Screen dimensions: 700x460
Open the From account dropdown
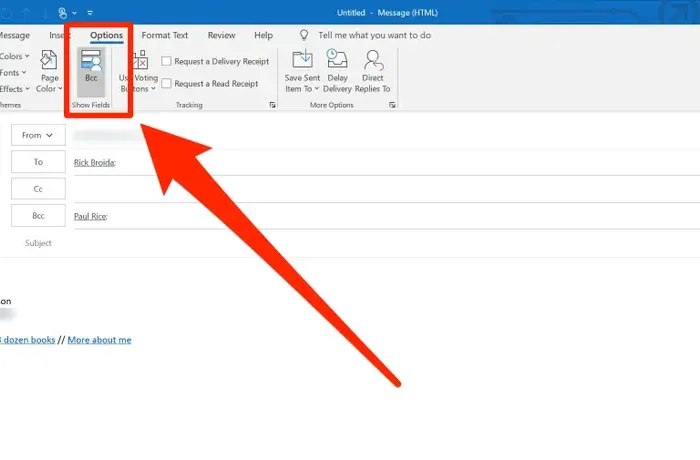pos(38,135)
